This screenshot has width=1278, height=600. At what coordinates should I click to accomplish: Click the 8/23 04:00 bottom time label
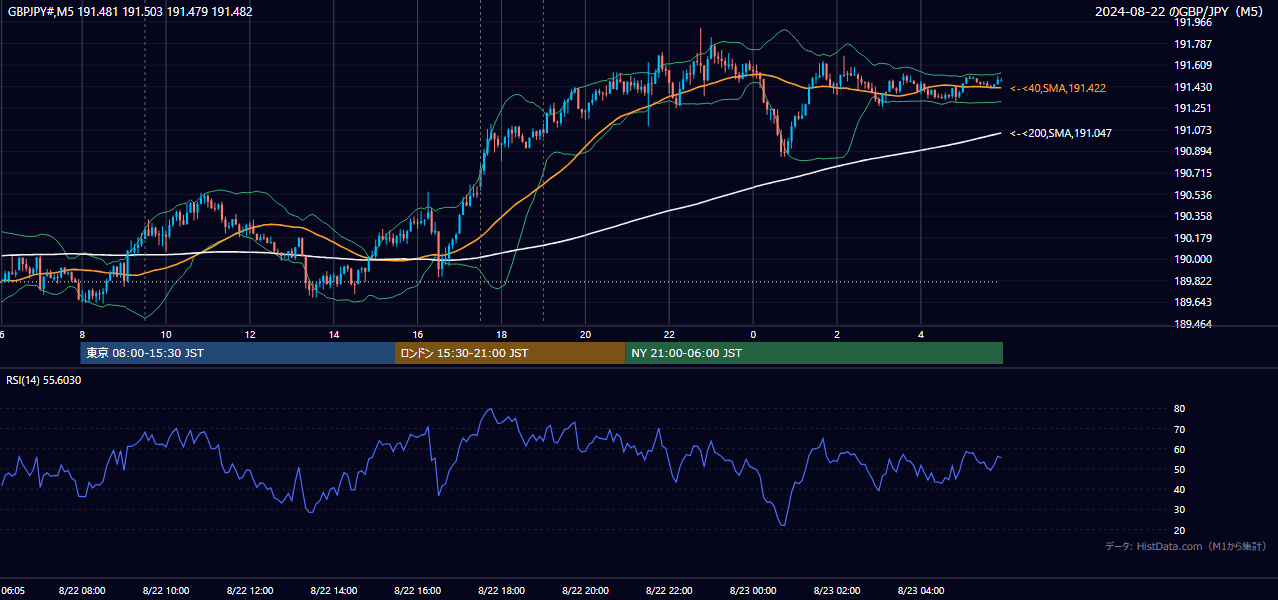[x=922, y=590]
